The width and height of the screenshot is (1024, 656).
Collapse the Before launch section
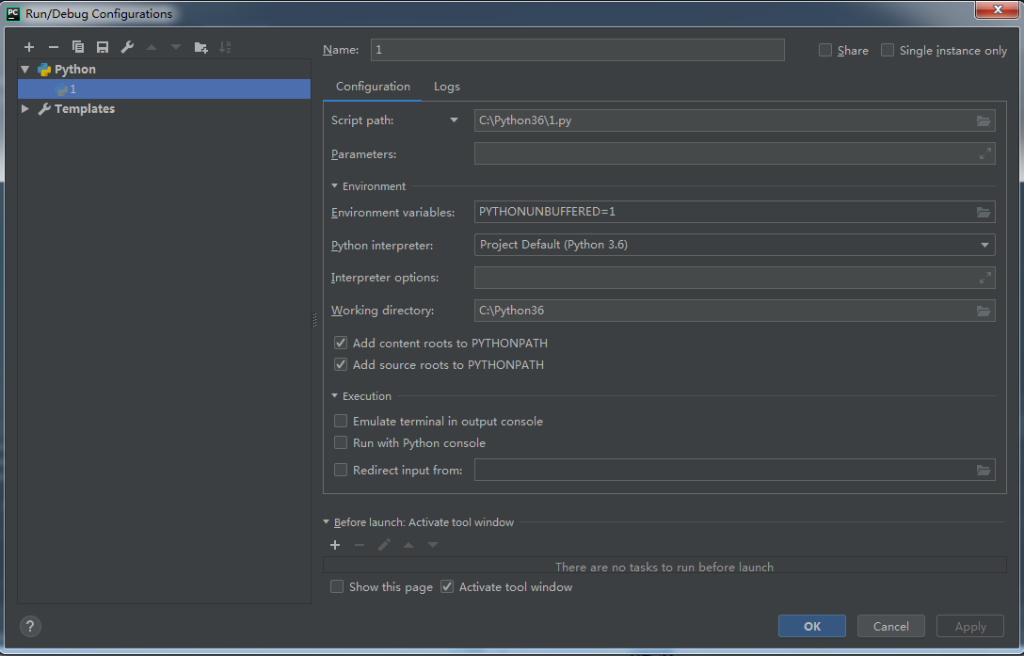(326, 521)
